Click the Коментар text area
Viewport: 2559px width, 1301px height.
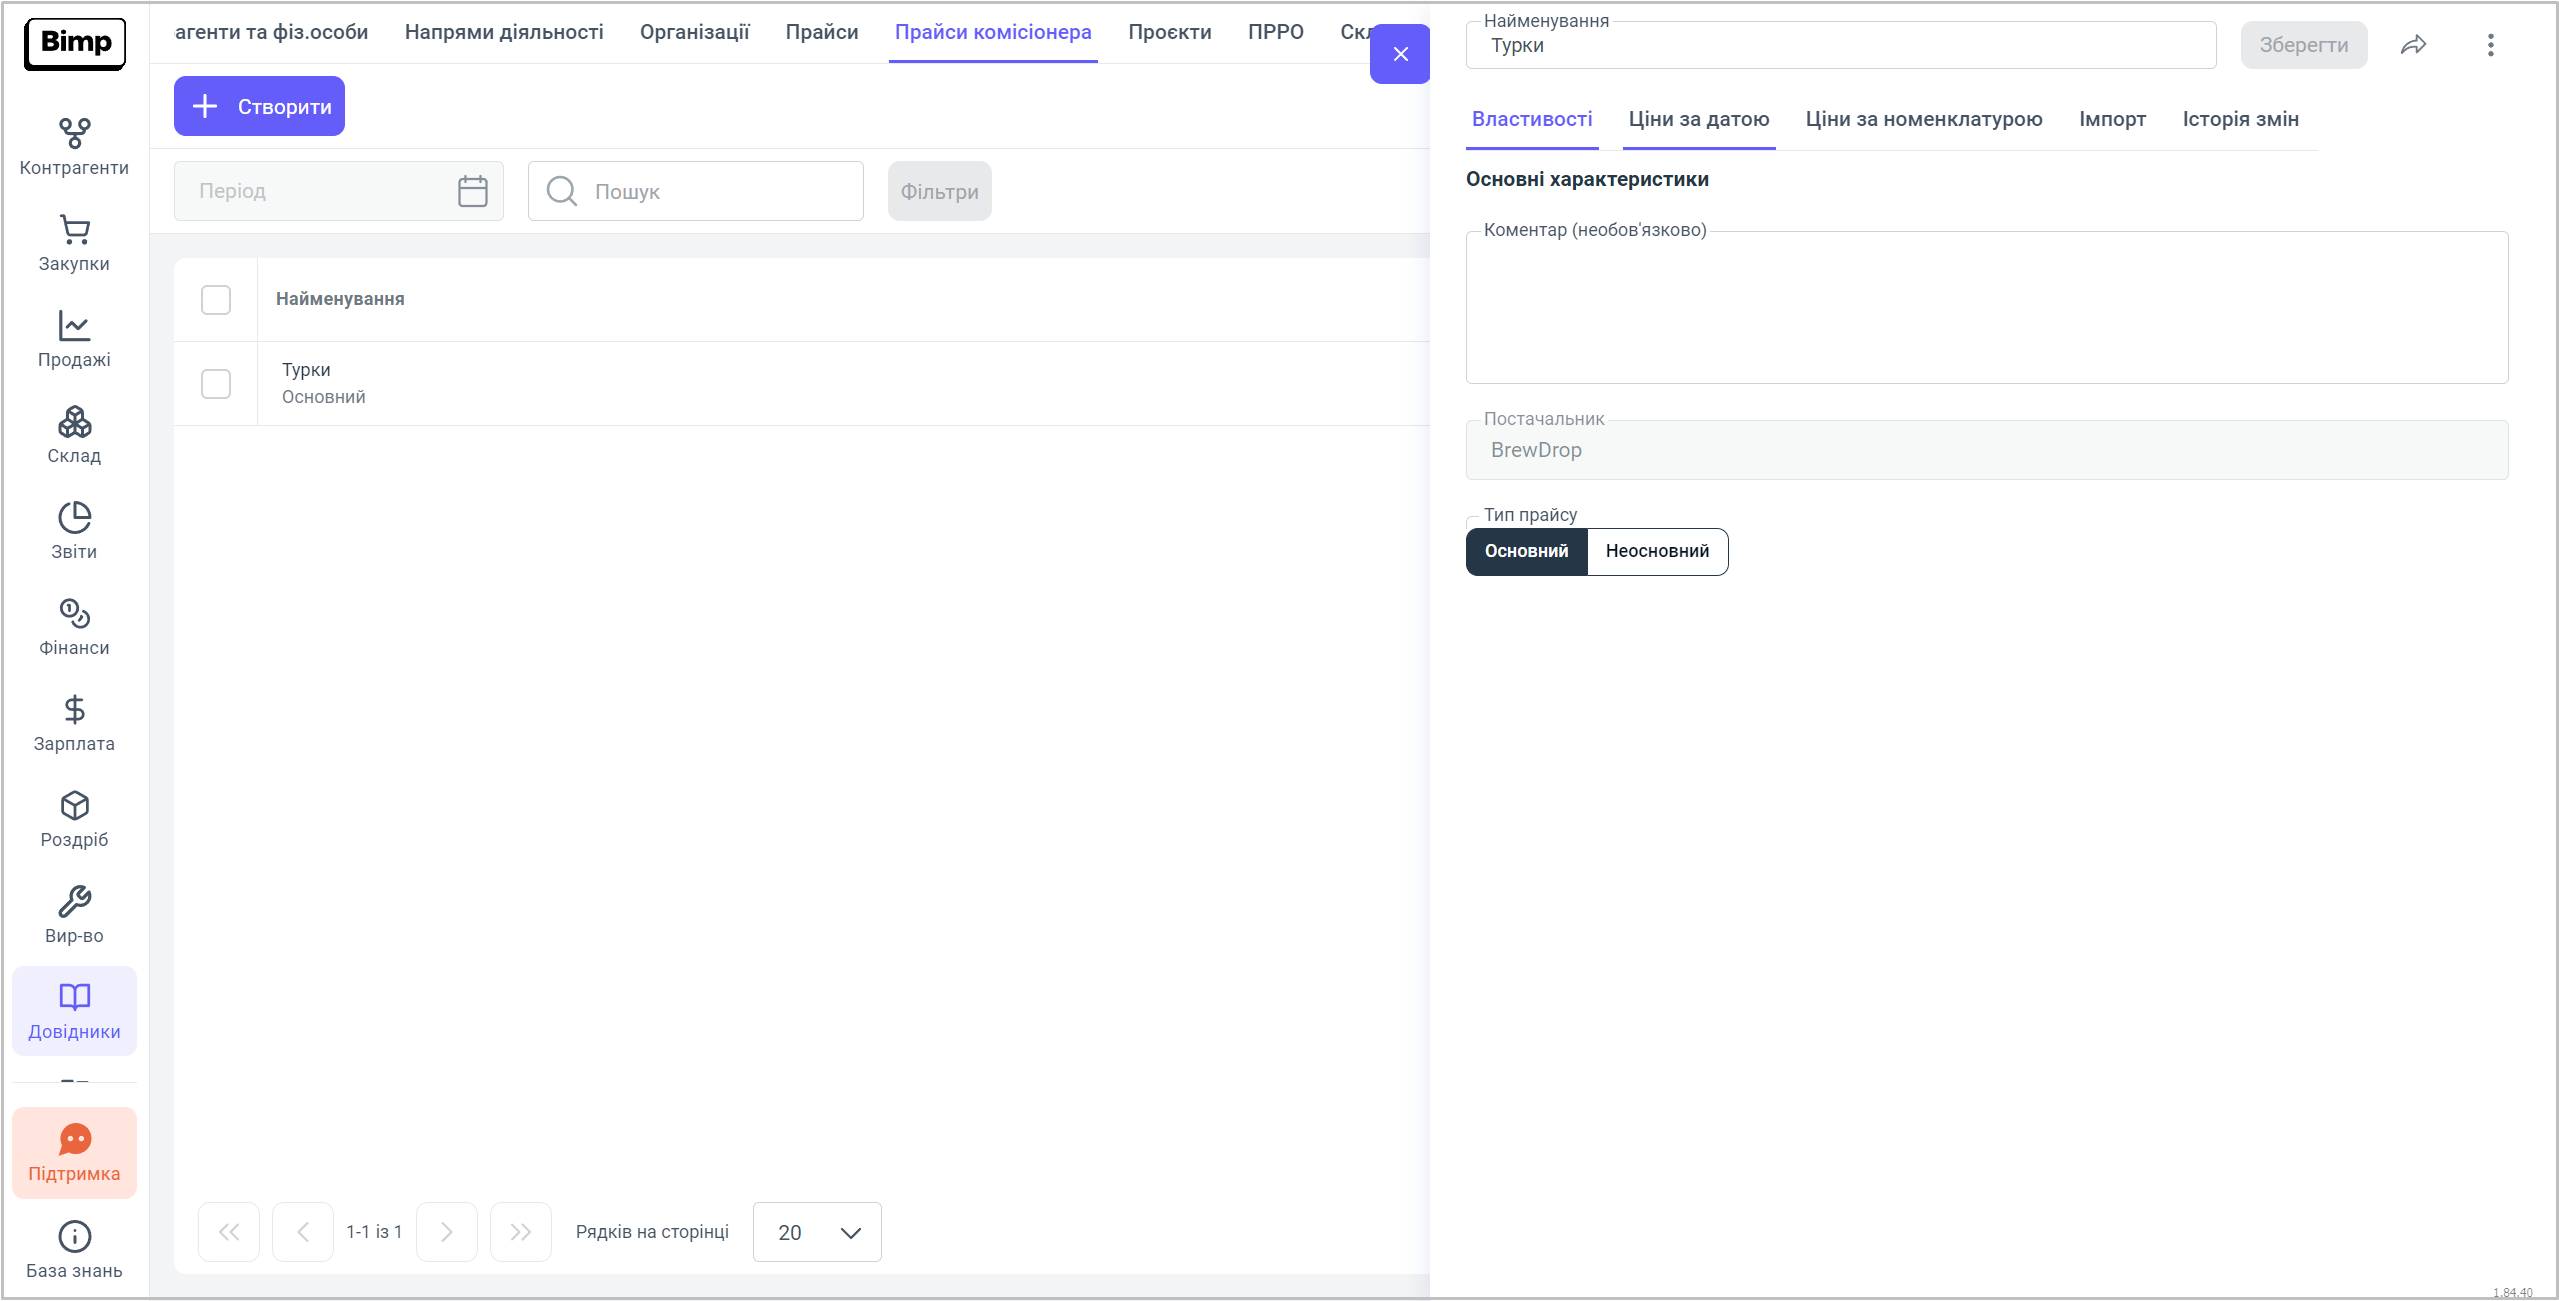[x=1986, y=308]
